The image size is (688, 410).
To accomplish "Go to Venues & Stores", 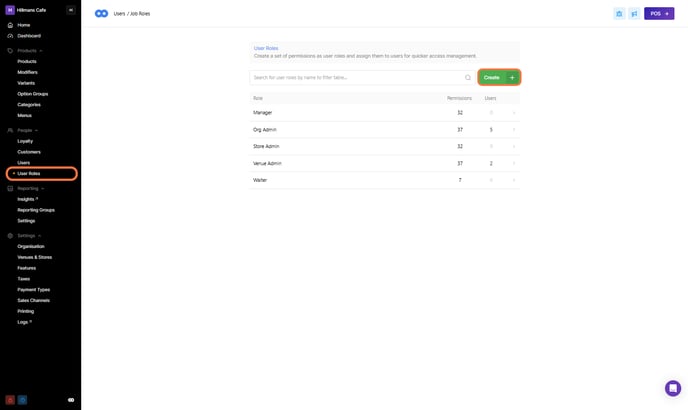I will click(34, 257).
